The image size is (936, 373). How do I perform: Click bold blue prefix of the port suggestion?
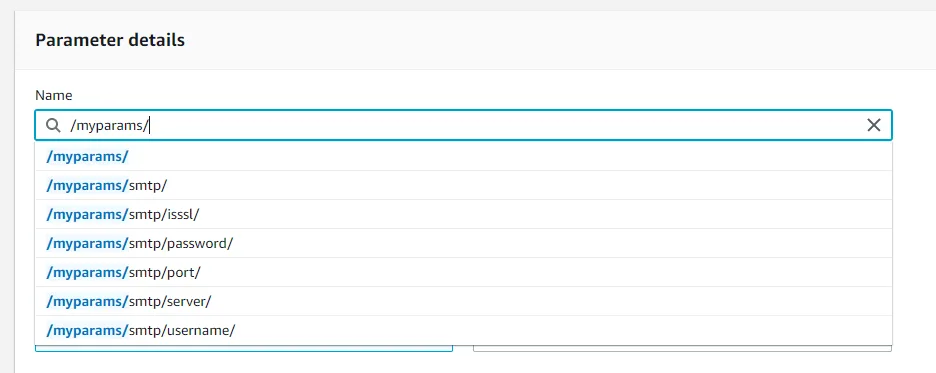click(x=87, y=273)
